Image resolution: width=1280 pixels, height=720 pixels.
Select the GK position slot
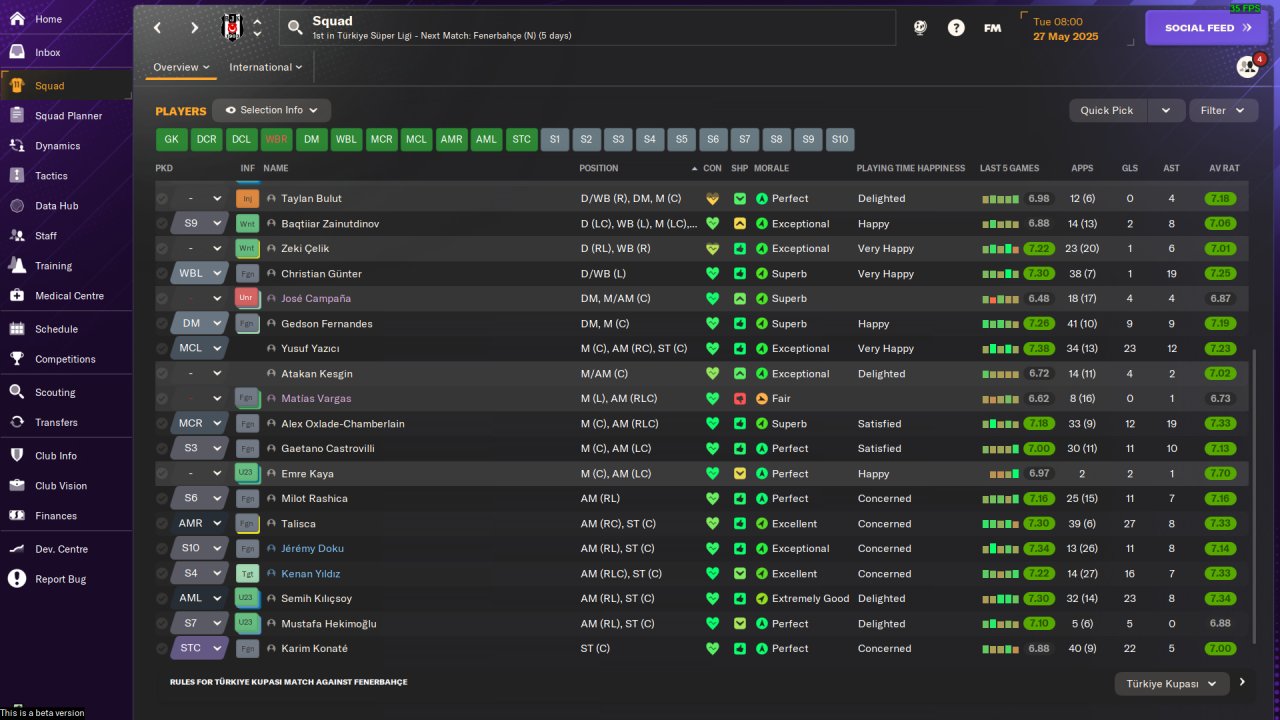[171, 139]
